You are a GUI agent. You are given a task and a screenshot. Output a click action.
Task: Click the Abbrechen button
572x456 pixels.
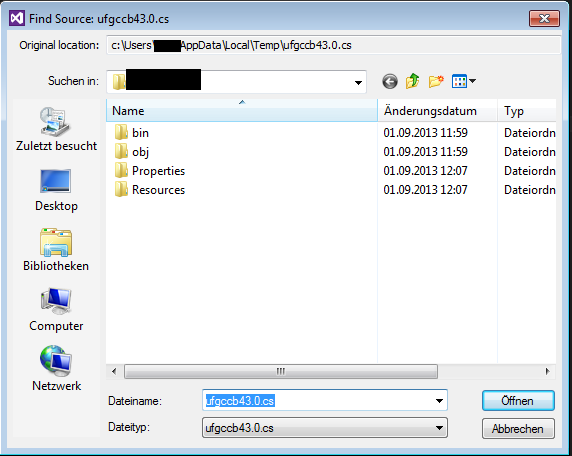point(518,429)
